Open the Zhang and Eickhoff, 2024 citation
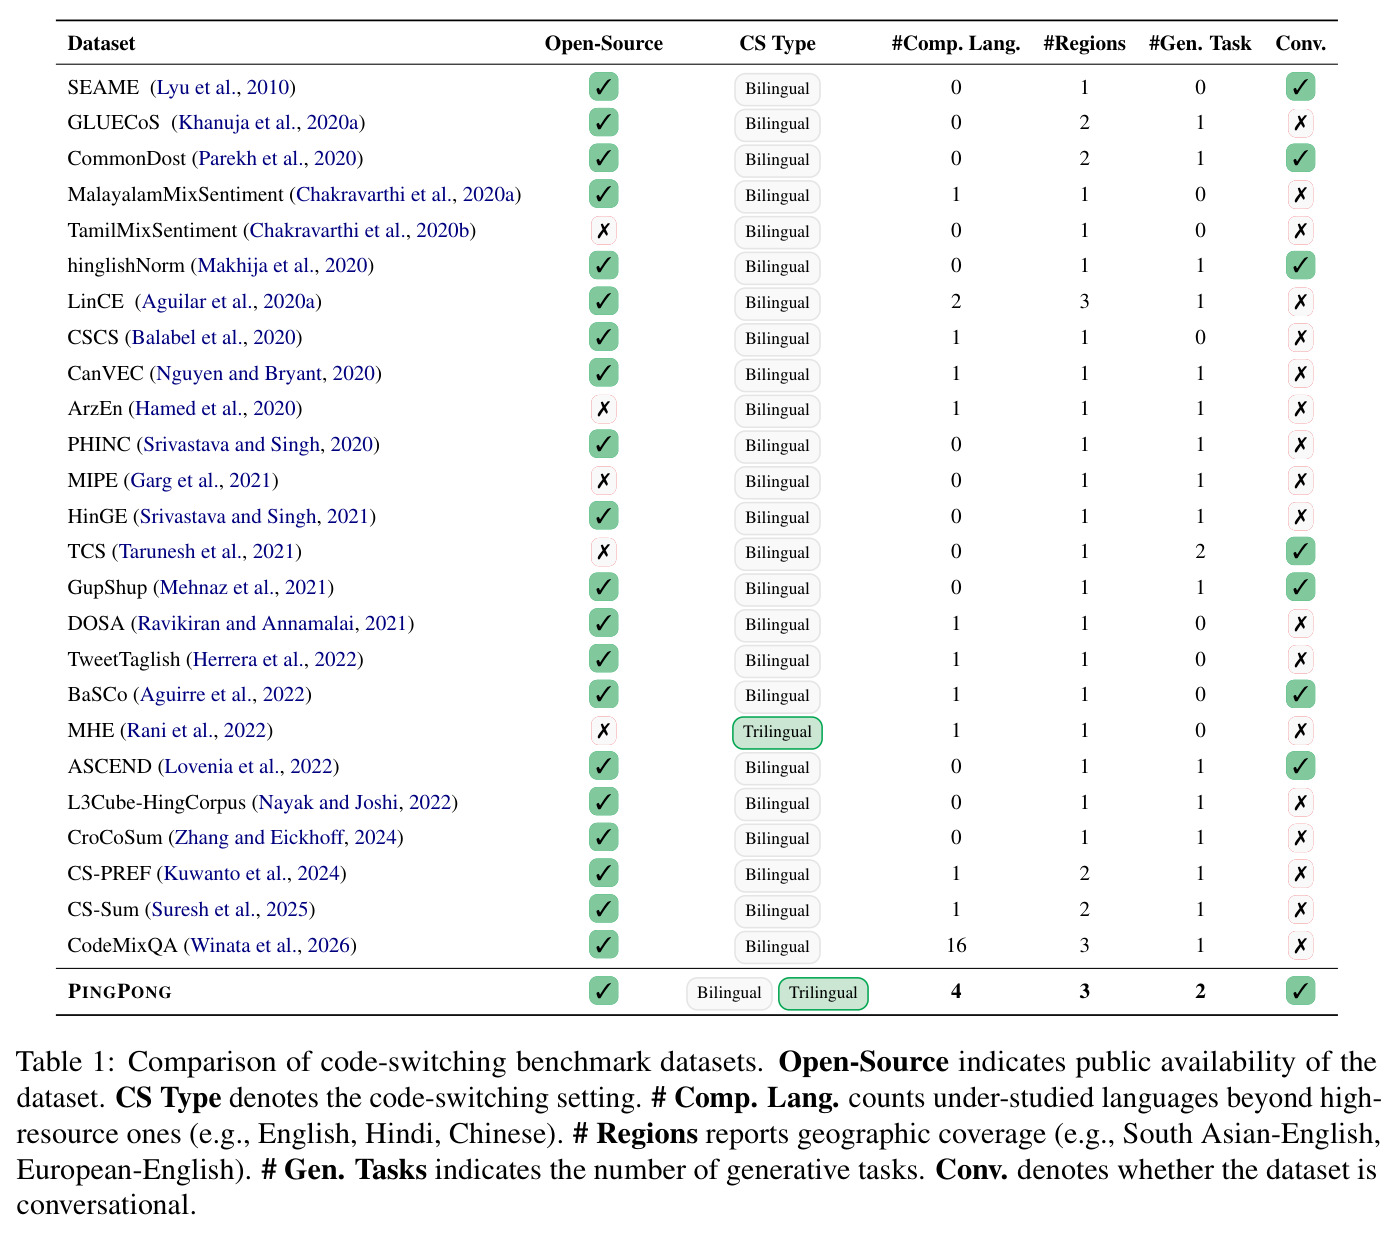The height and width of the screenshot is (1237, 1398). point(286,838)
